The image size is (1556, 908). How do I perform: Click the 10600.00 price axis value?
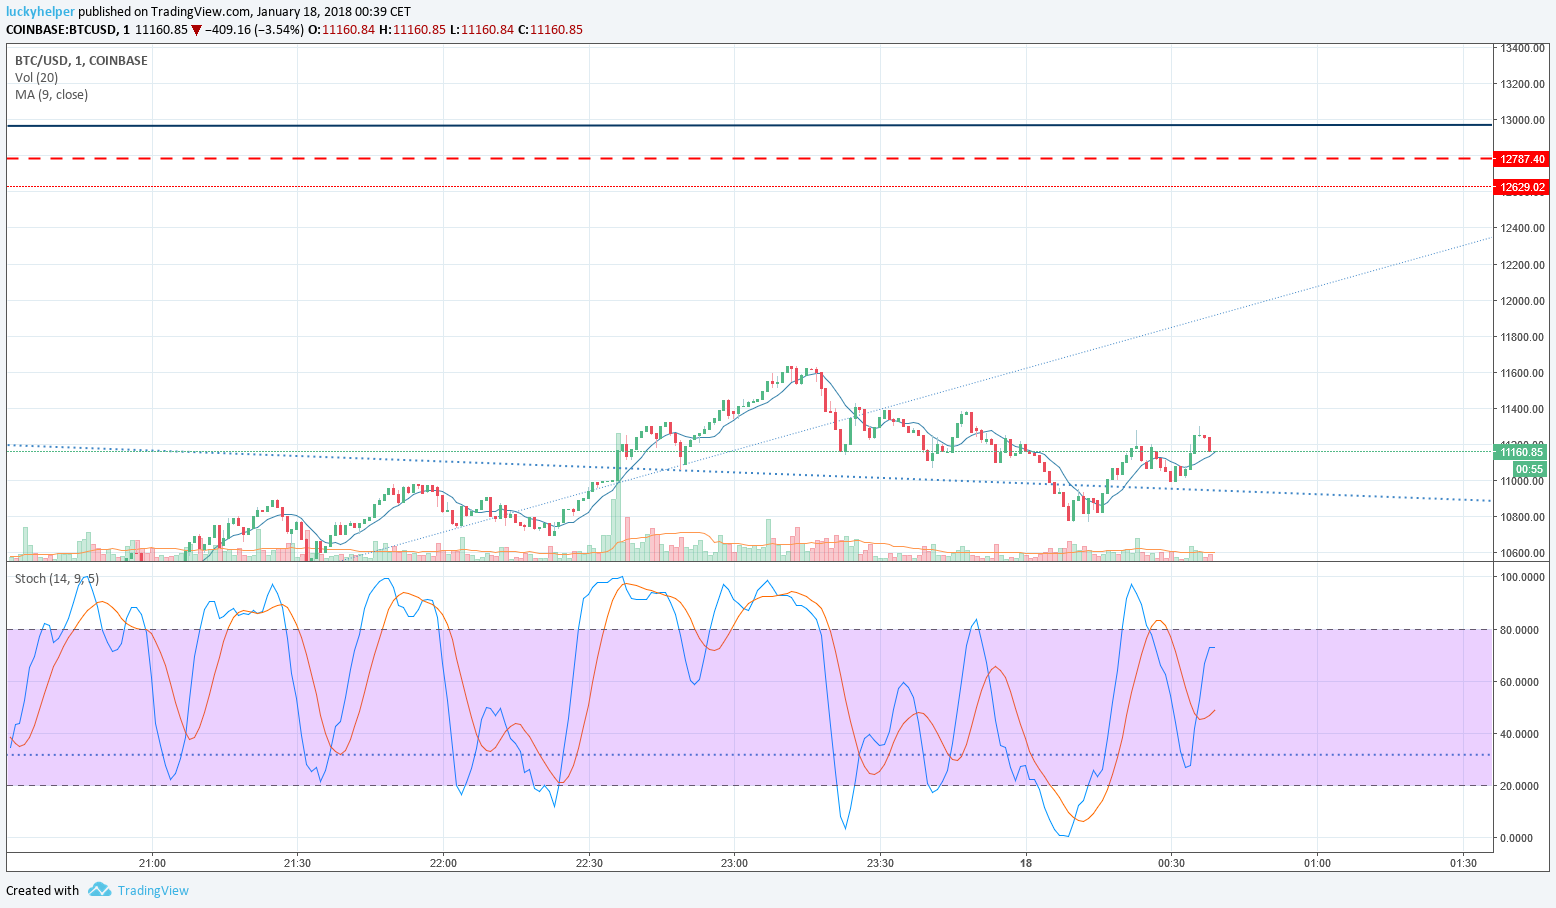click(x=1522, y=553)
